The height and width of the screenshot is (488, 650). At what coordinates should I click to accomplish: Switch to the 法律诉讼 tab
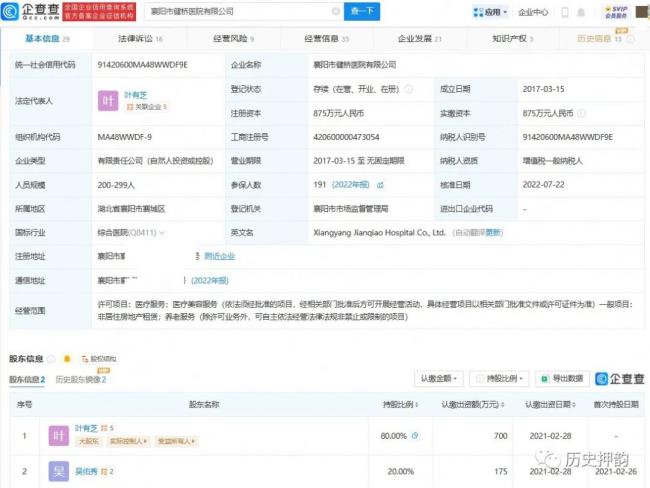pyautogui.click(x=136, y=38)
